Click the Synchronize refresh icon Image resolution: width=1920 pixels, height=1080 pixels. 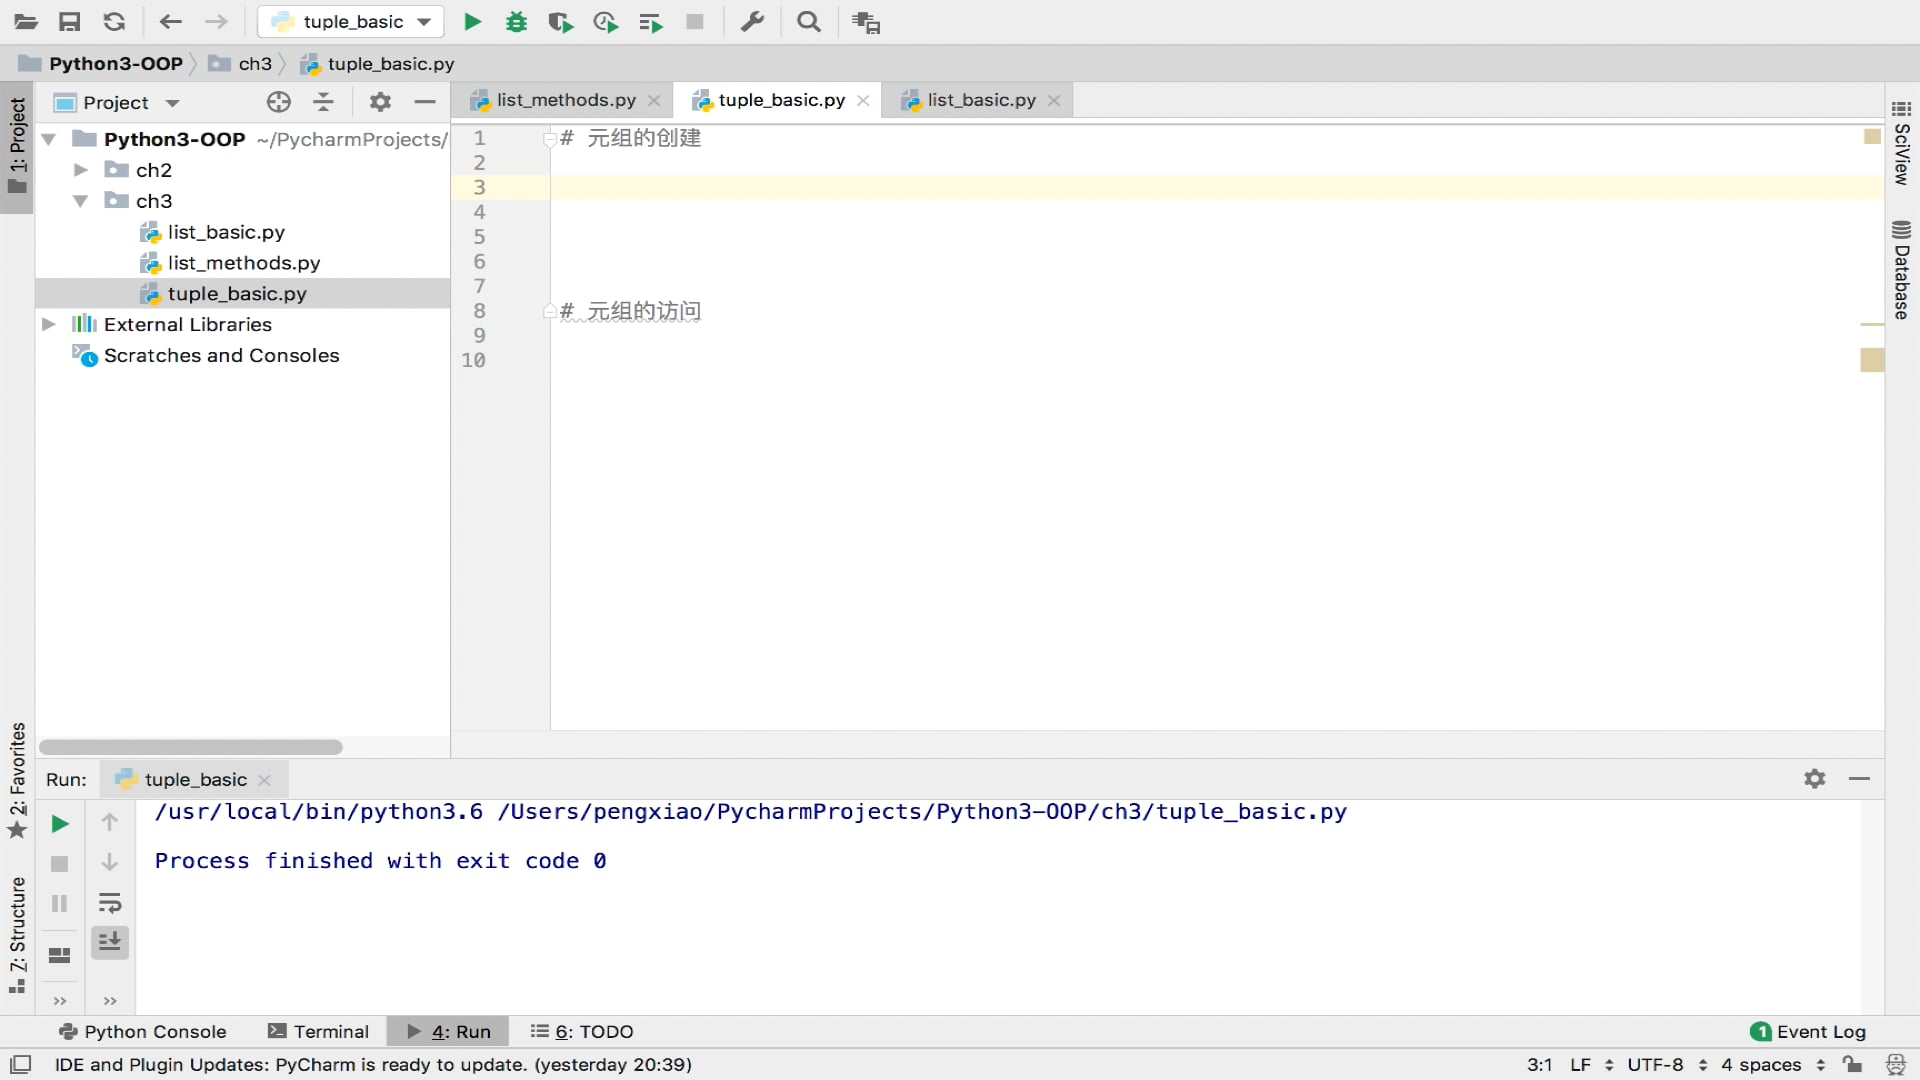pyautogui.click(x=114, y=22)
